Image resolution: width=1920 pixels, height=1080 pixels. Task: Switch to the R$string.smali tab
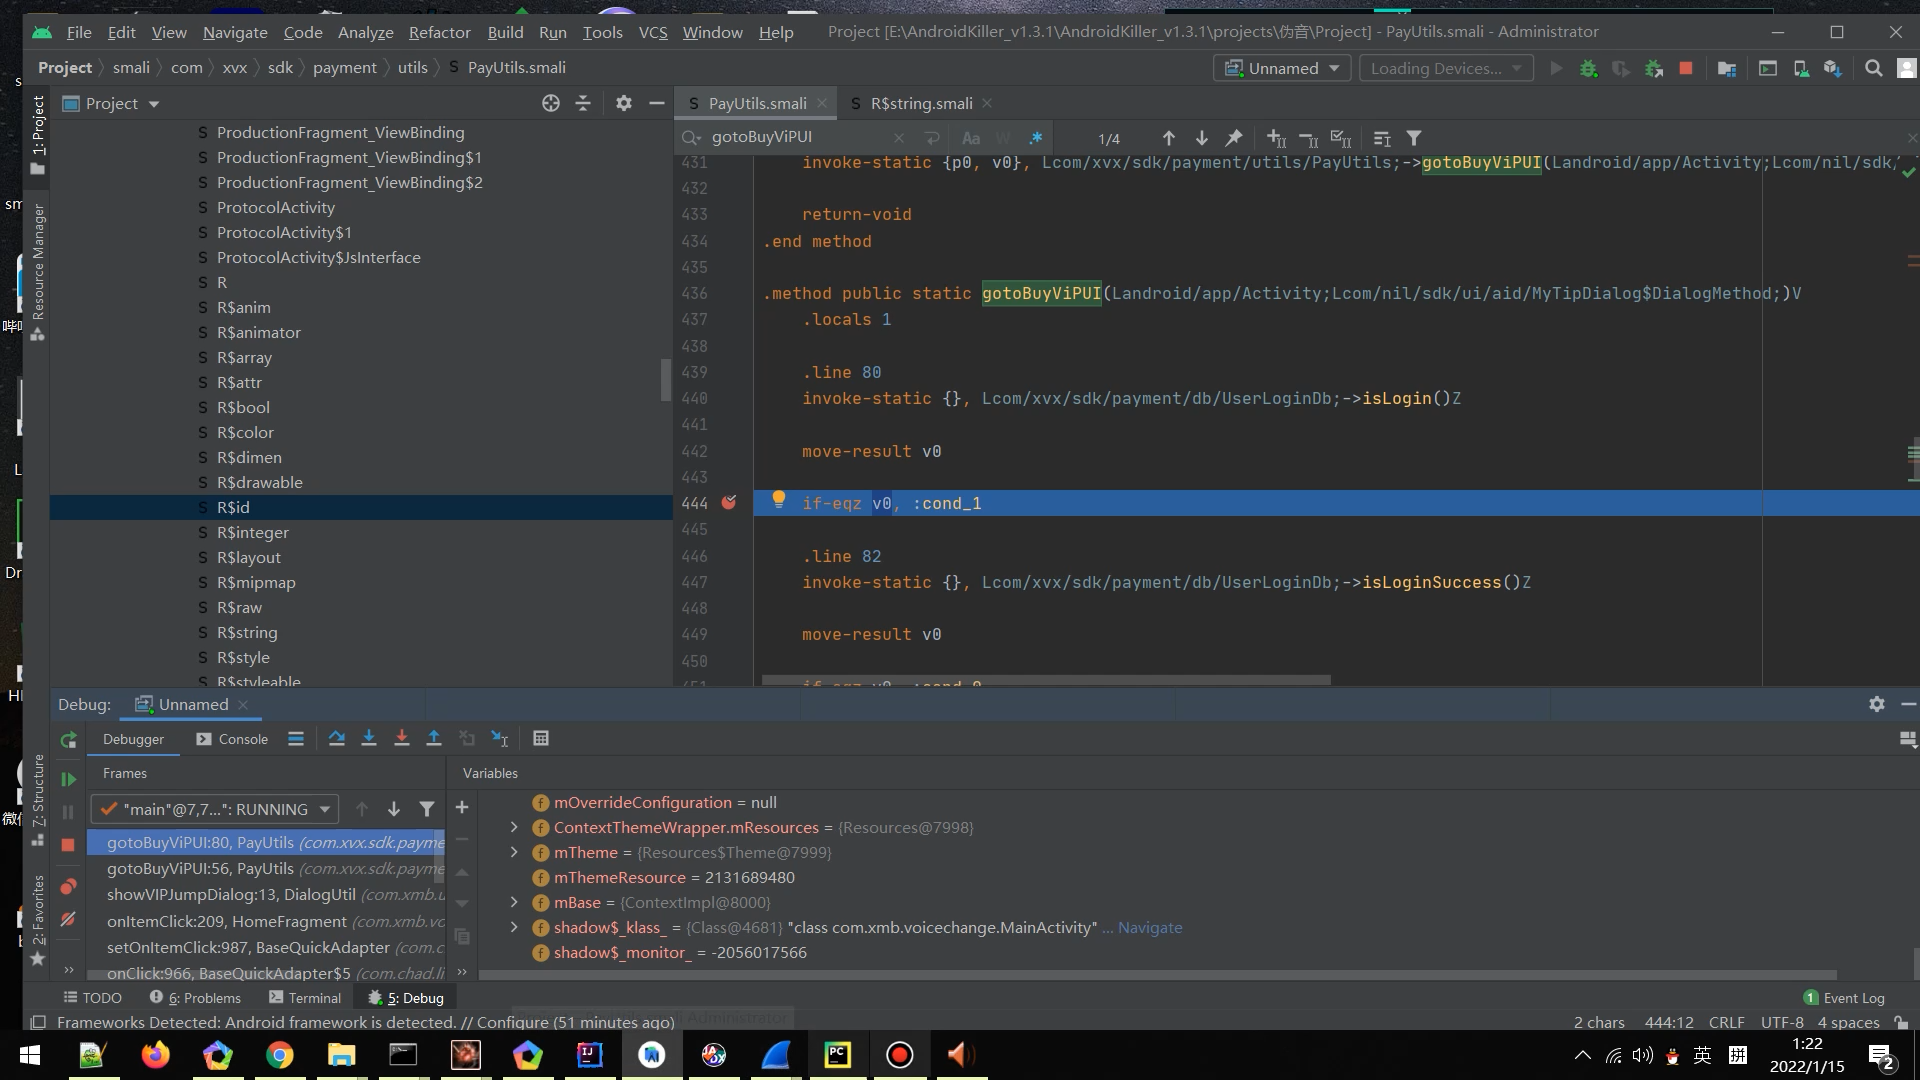click(x=920, y=103)
